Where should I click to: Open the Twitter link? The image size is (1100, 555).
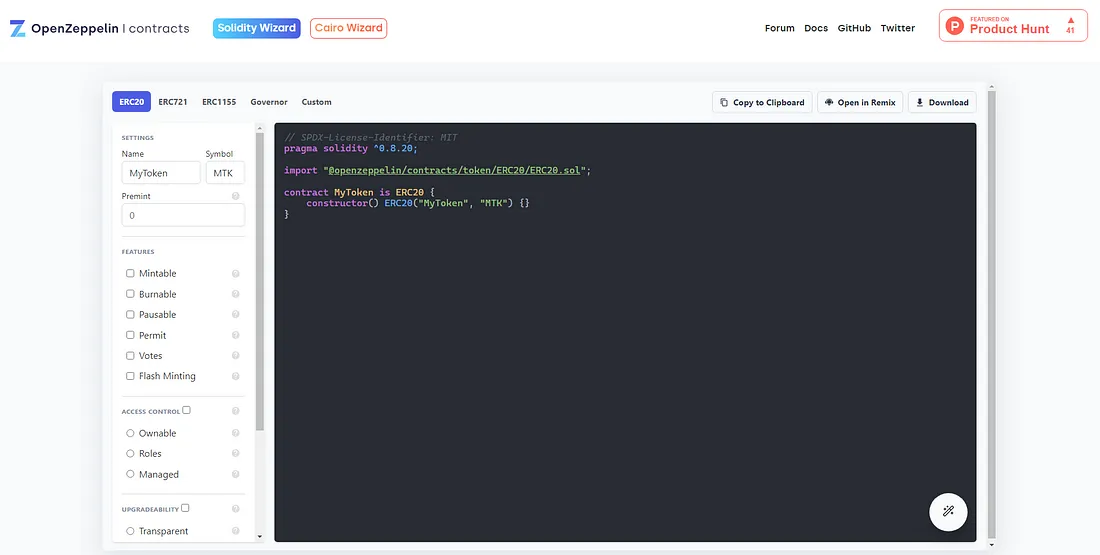pos(898,29)
